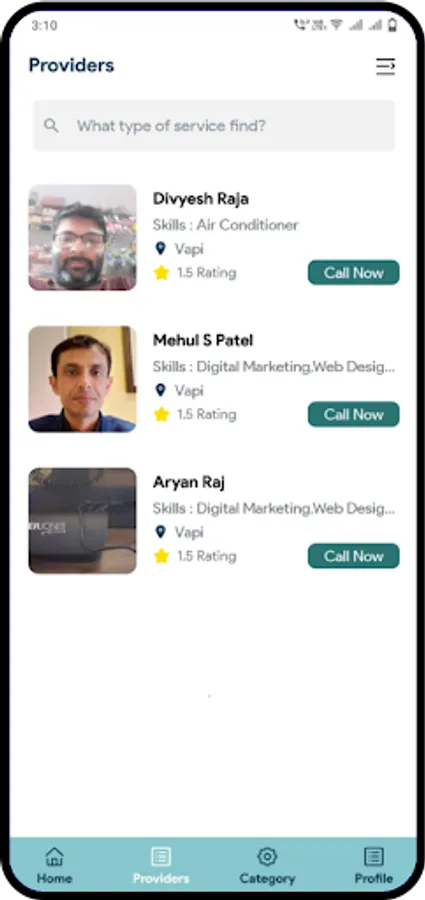
Task: Select the Divyesh Raja provider name
Action: pyautogui.click(x=200, y=199)
